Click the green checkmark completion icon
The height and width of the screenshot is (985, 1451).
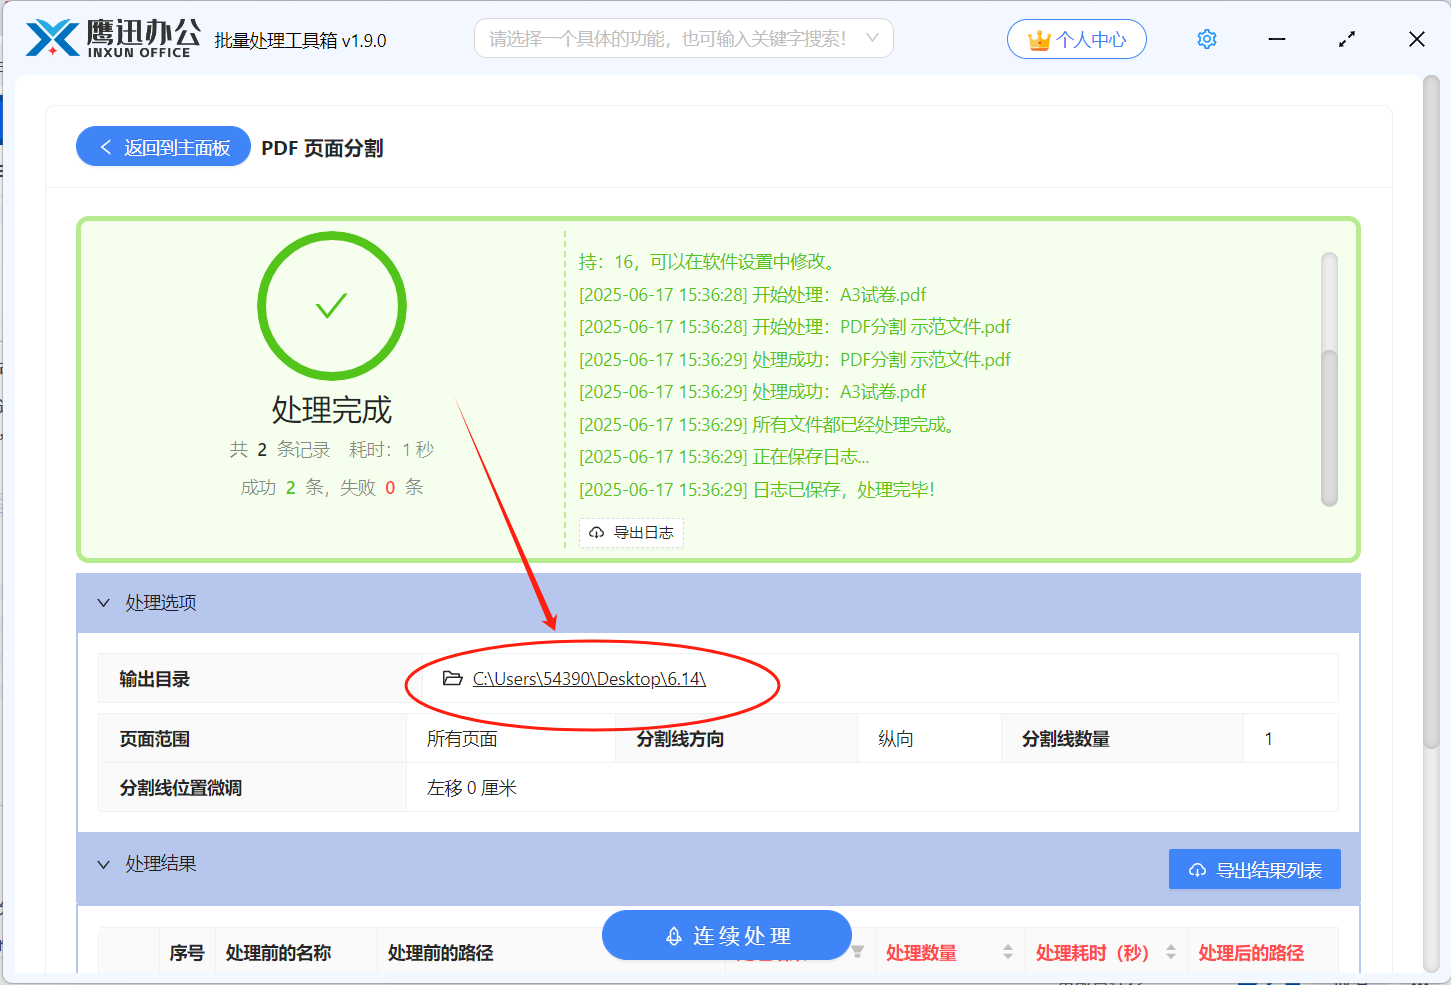pyautogui.click(x=332, y=306)
